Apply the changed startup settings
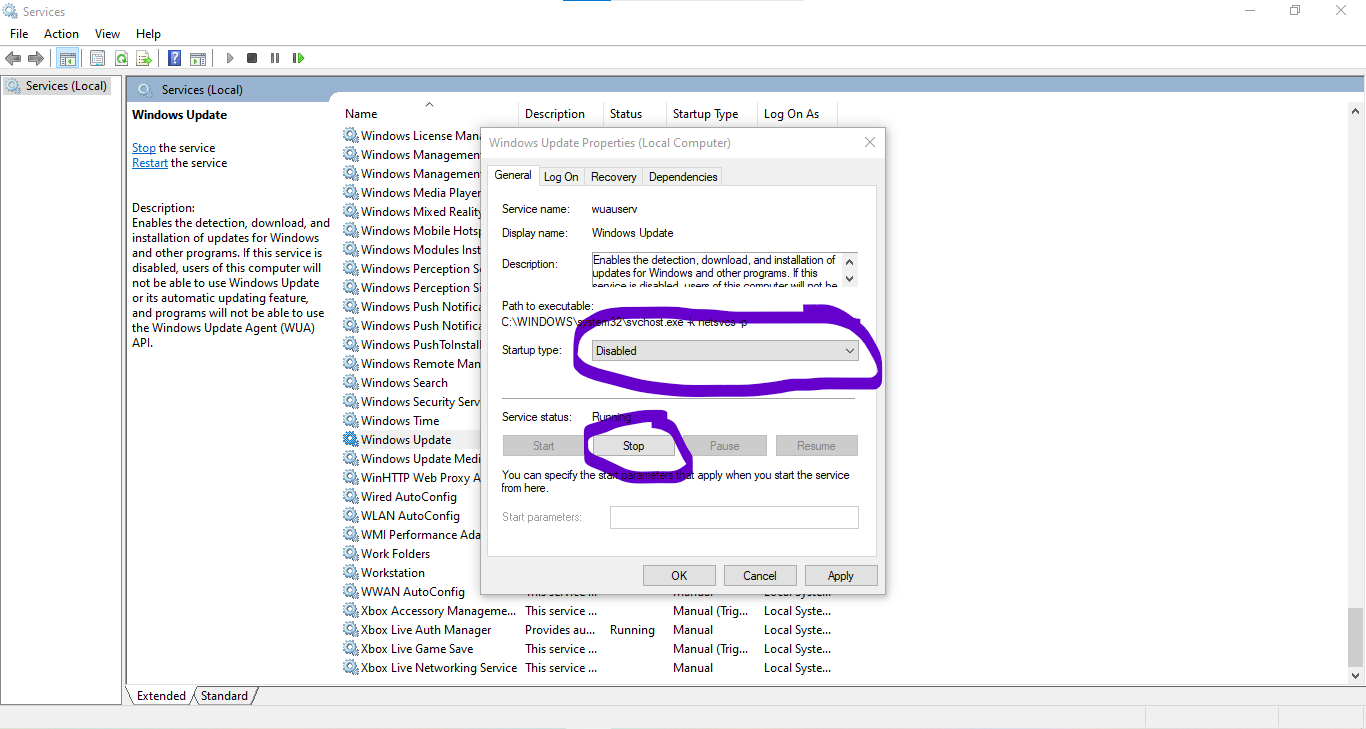This screenshot has width=1366, height=729. (840, 575)
